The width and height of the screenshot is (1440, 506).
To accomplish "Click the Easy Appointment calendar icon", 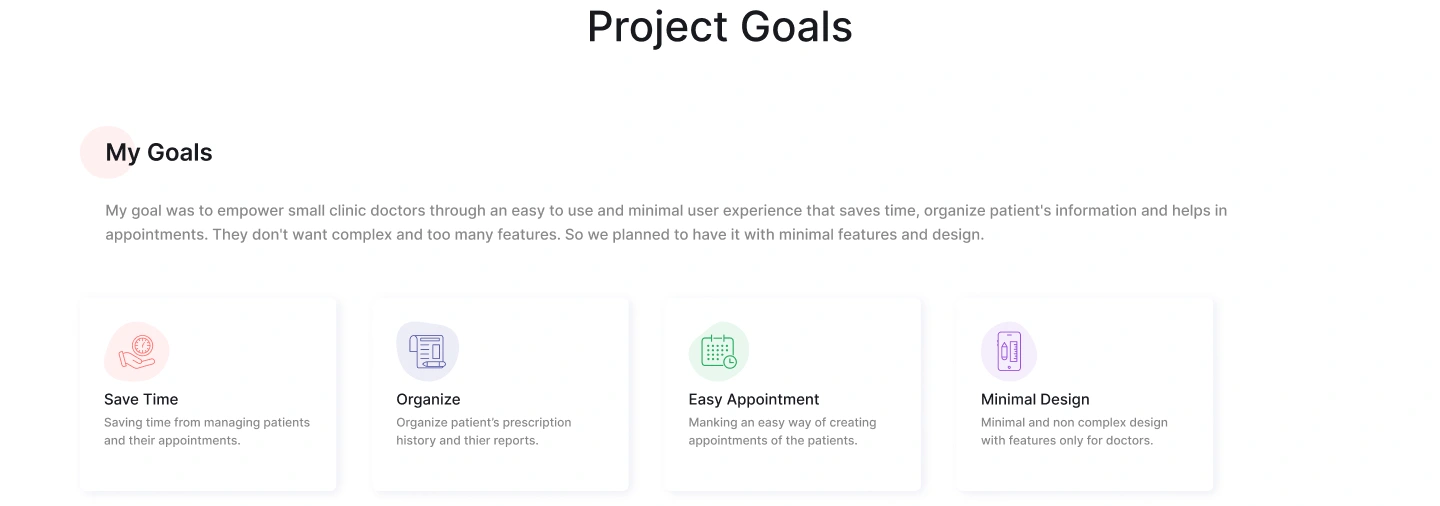I will click(719, 352).
